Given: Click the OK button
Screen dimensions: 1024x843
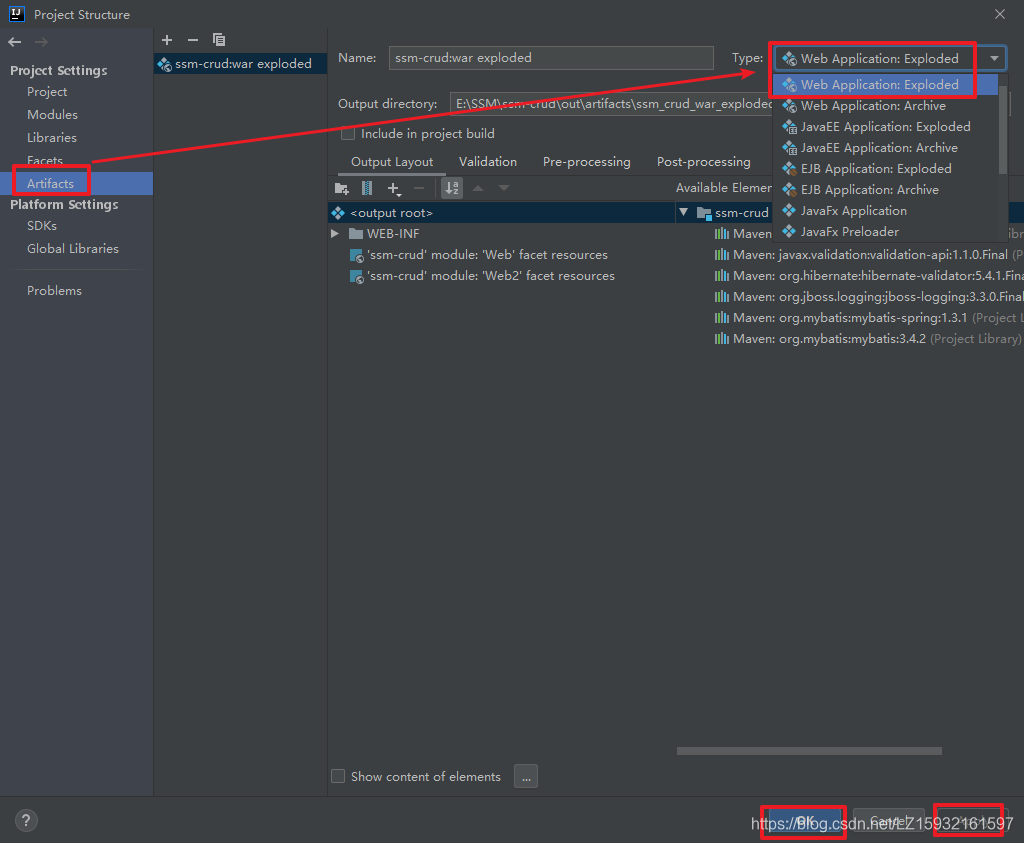Looking at the screenshot, I should pyautogui.click(x=805, y=821).
